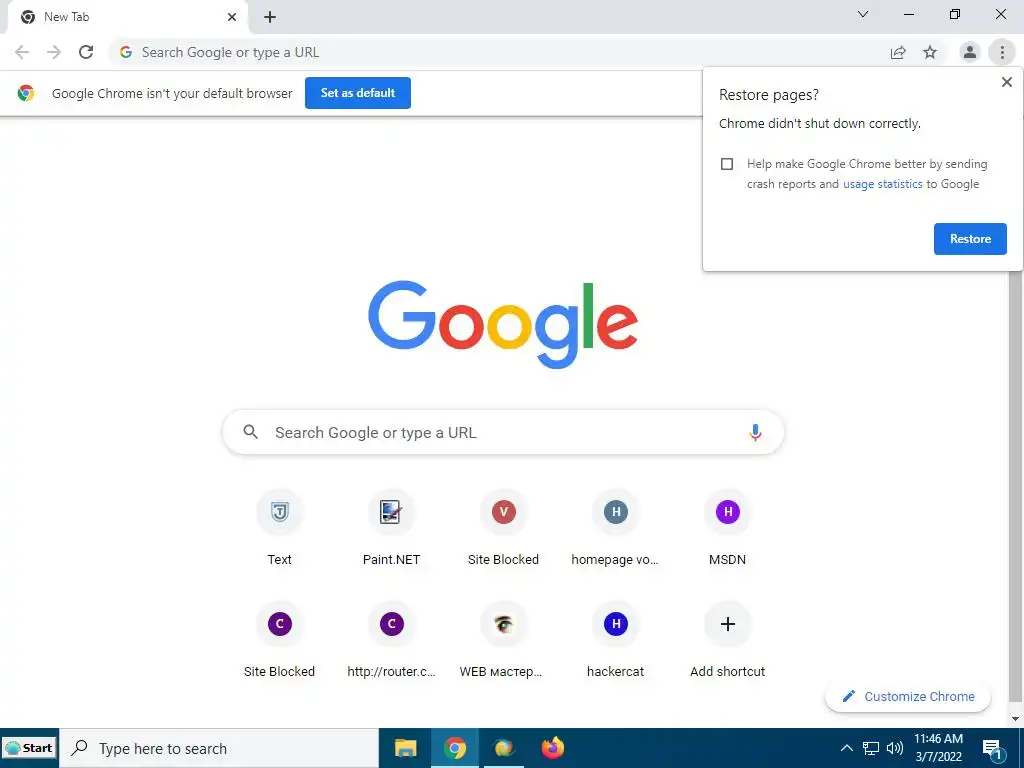
Task: Click Set as default button
Action: pos(358,93)
